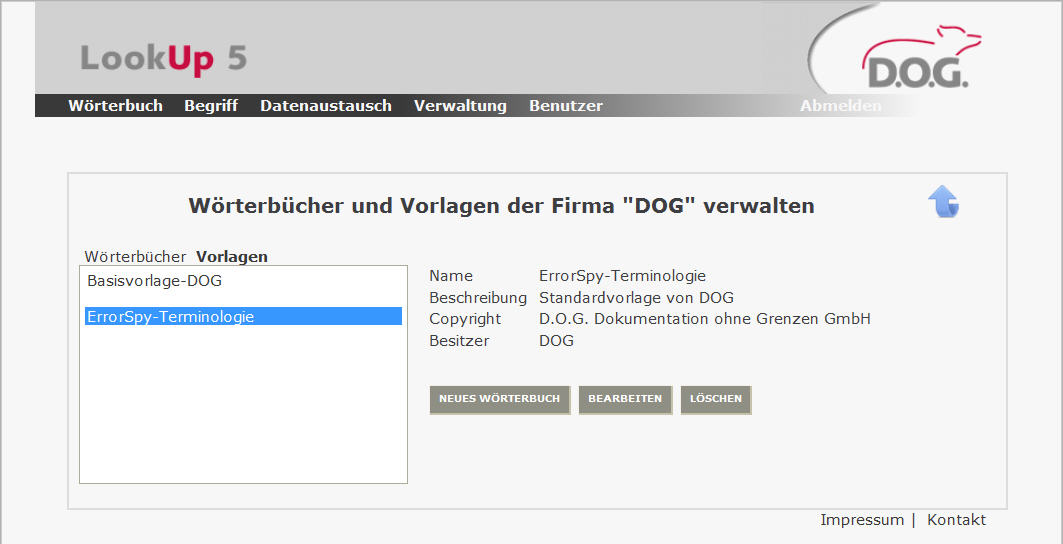
Task: Click the copyright text D.O.G. Dokumentation ohne Grenzen GmbH
Action: point(704,319)
